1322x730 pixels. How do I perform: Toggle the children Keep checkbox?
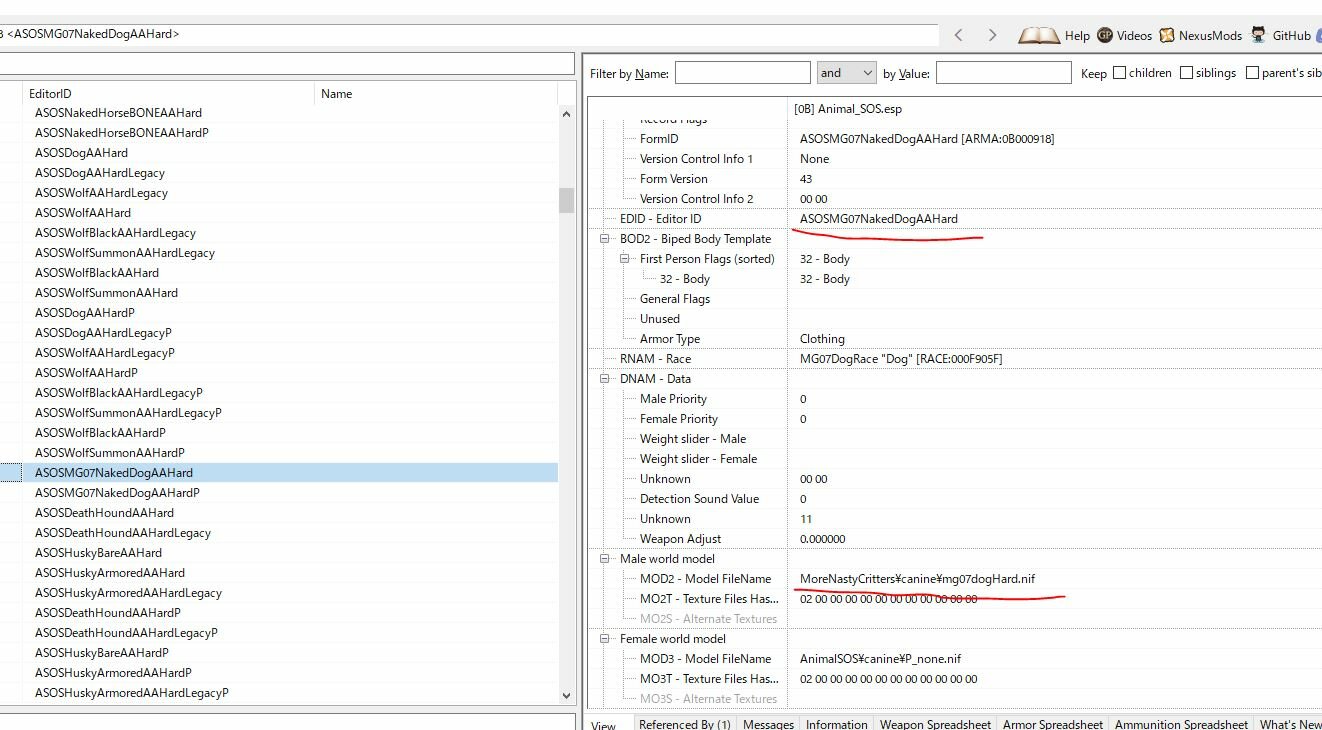coord(1120,73)
